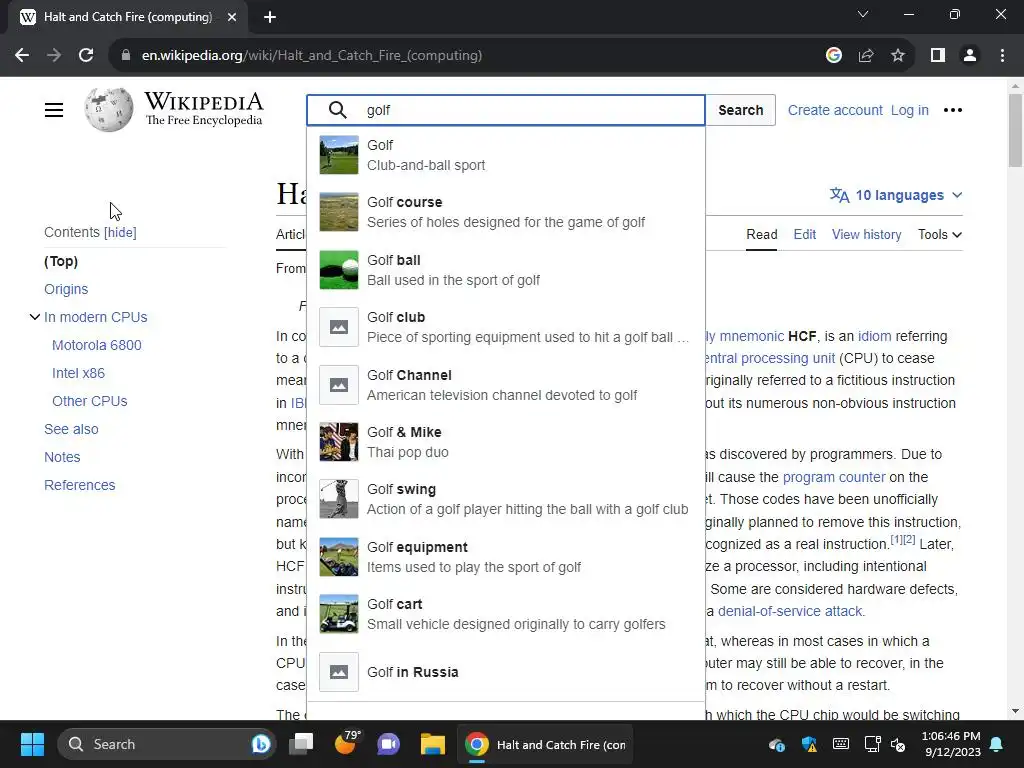Choose the Golf cart suggestion
The image size is (1024, 768).
pyautogui.click(x=505, y=614)
